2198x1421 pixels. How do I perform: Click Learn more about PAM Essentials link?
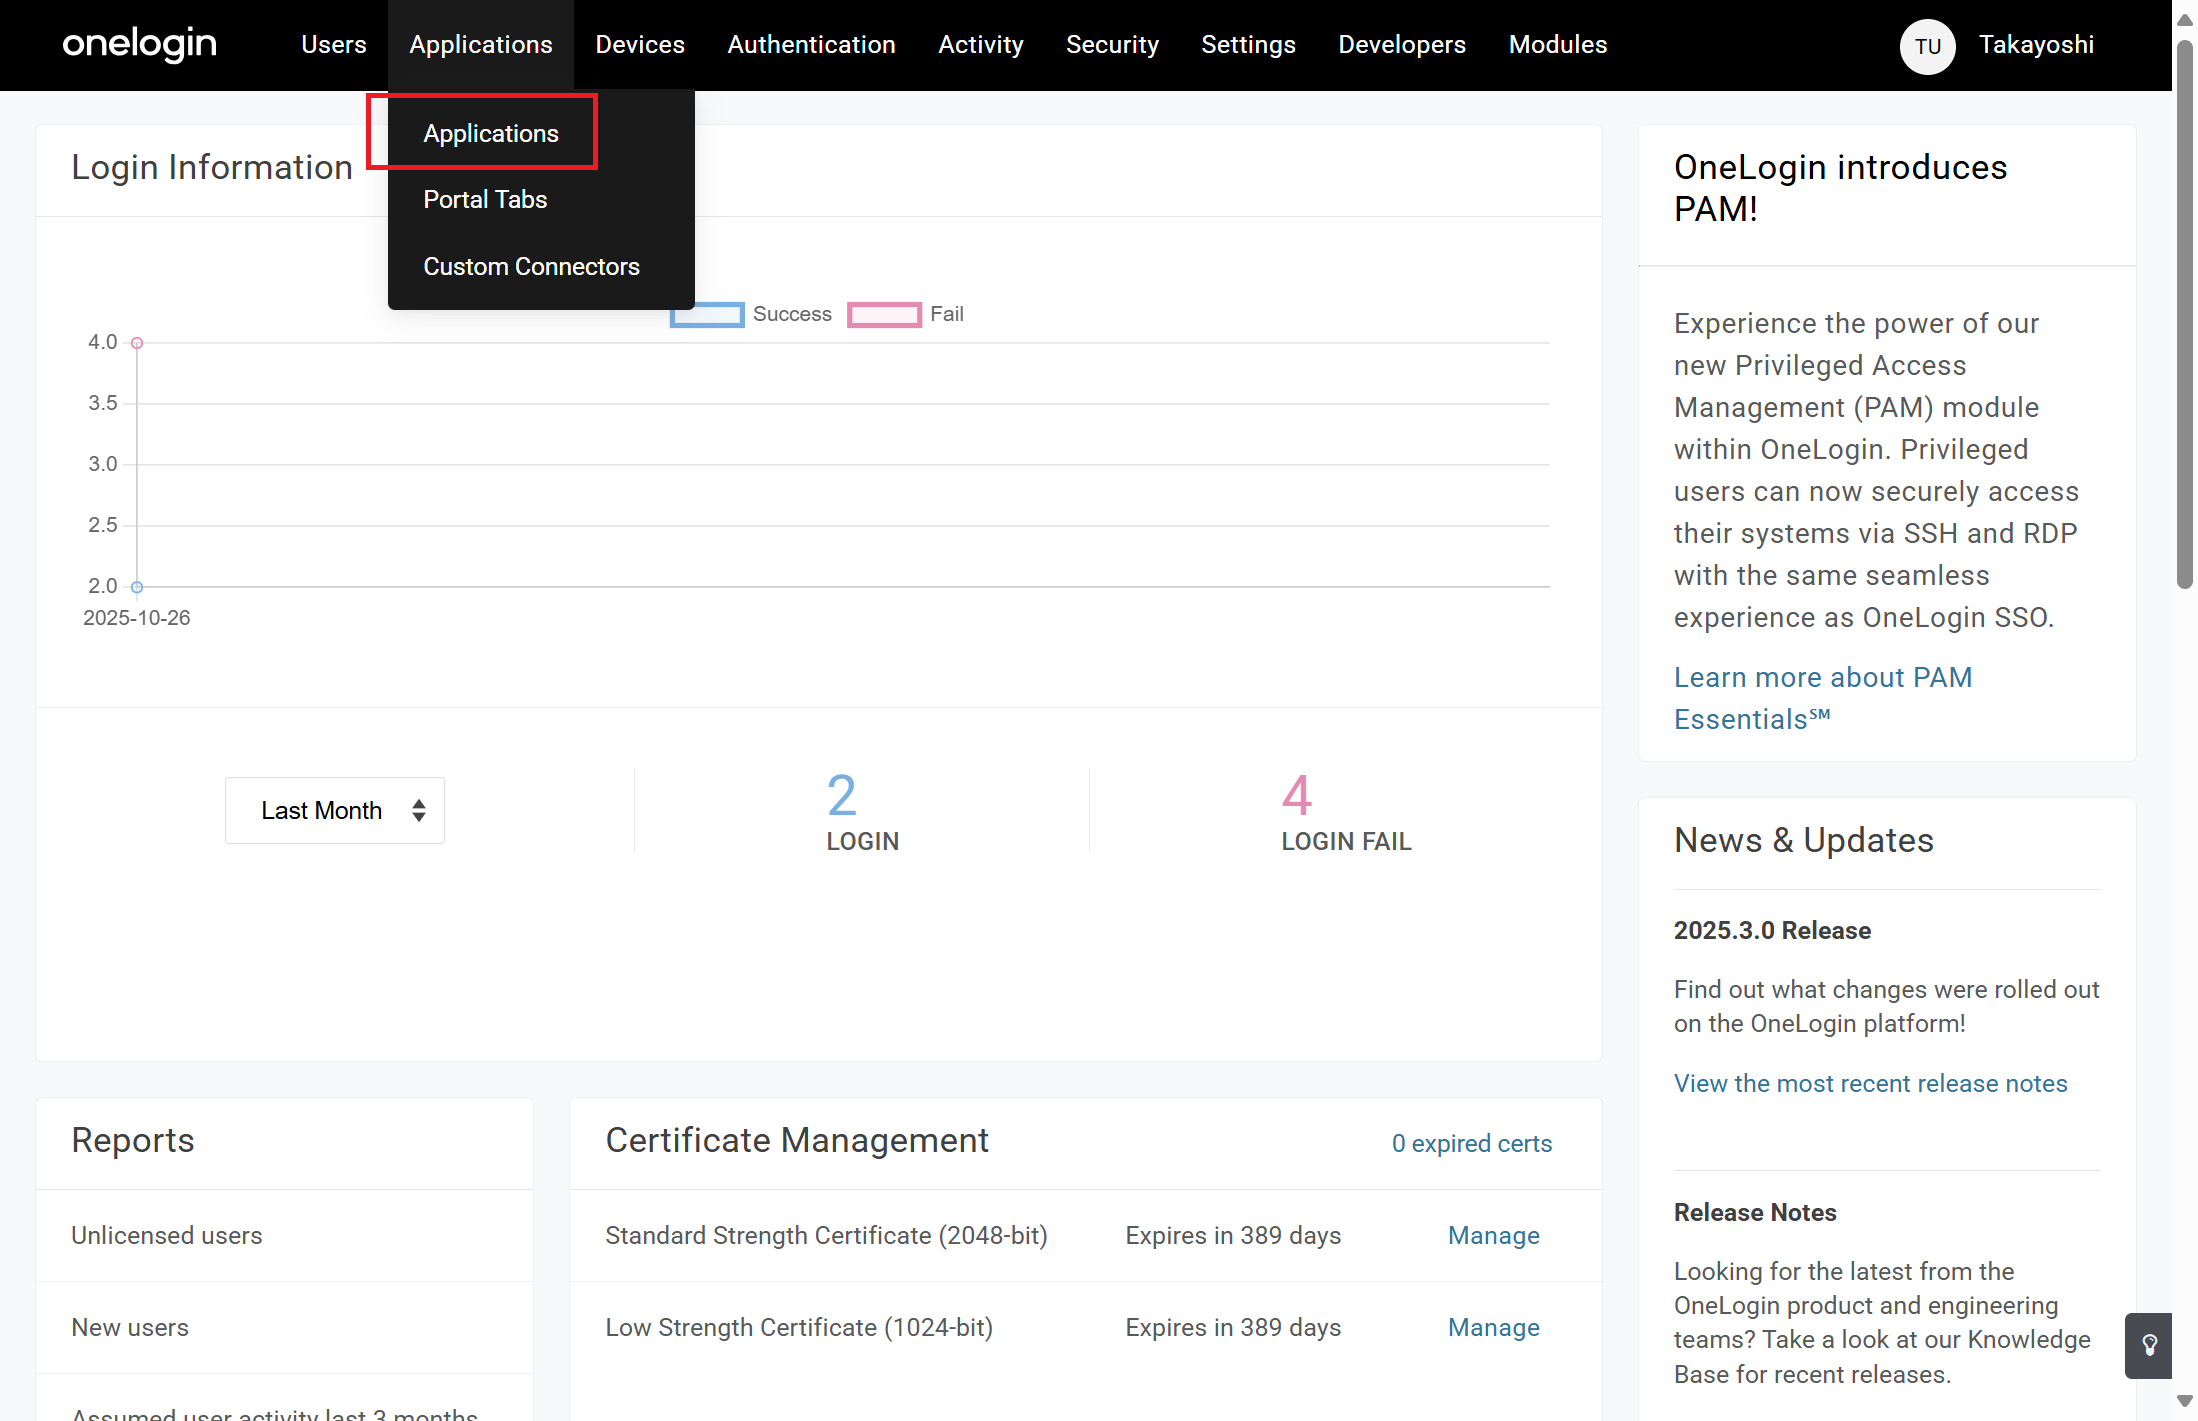(x=1822, y=698)
